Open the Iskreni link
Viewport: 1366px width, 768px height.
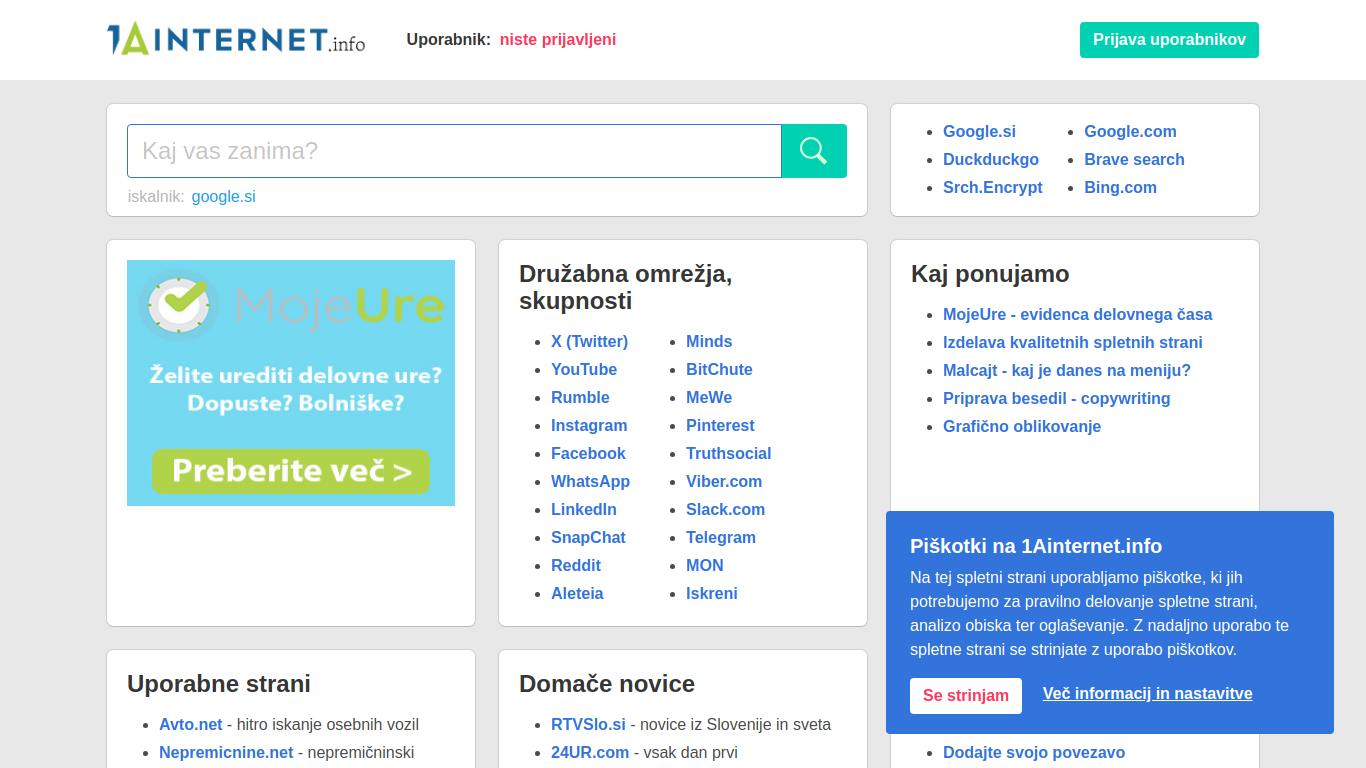tap(712, 594)
